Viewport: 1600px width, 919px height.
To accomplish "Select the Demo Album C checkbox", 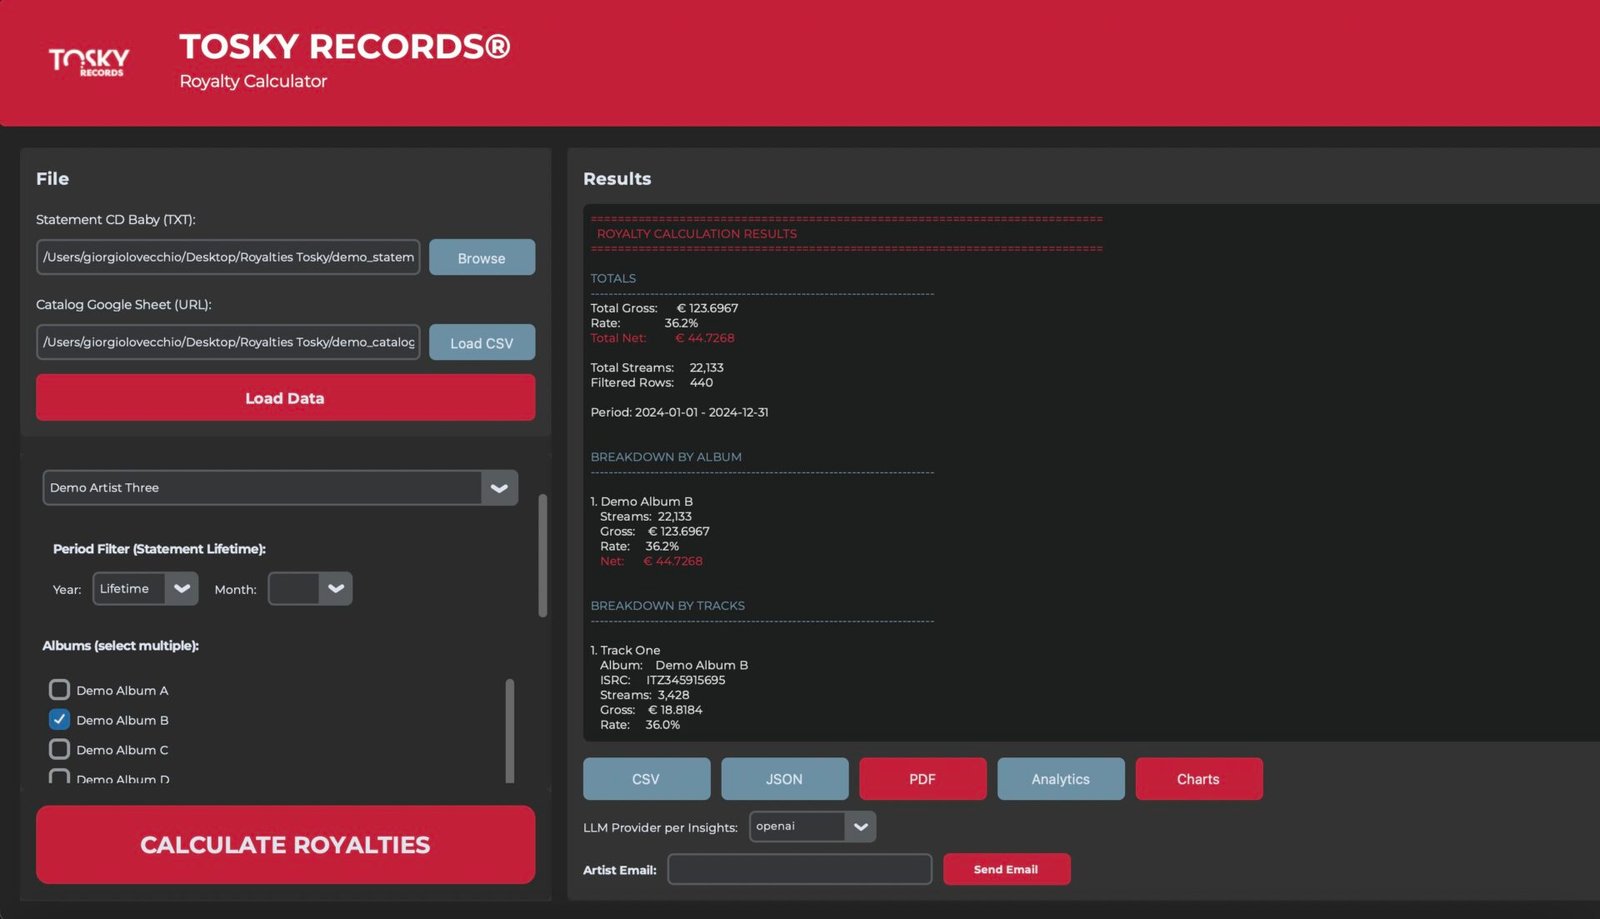I will (x=59, y=749).
